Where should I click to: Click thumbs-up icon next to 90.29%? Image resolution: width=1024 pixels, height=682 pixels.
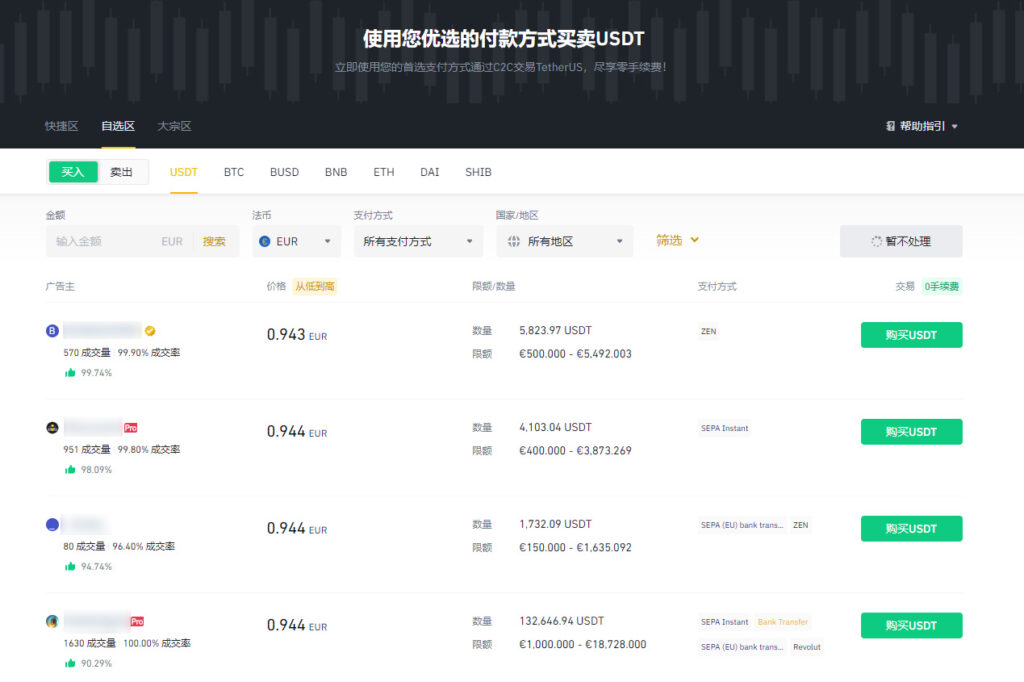pos(70,663)
